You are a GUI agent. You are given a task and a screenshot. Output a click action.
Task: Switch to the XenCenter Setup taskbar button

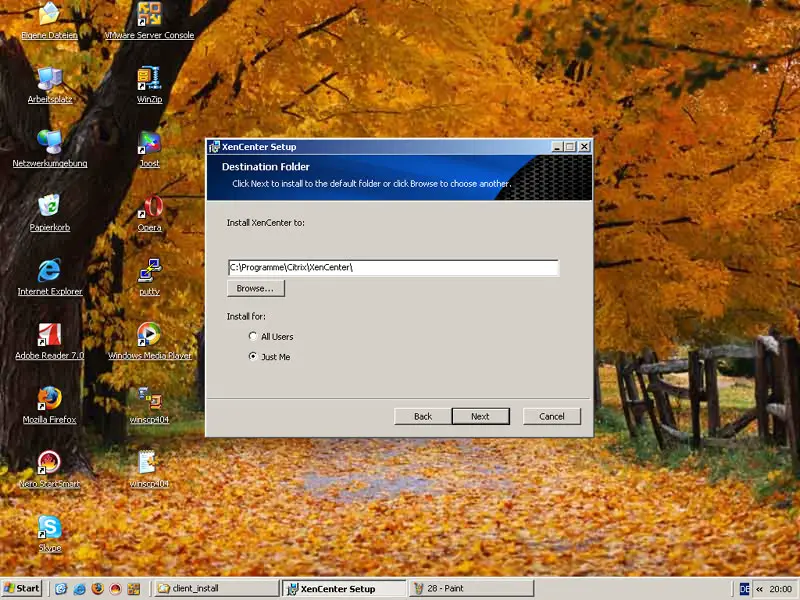click(345, 589)
